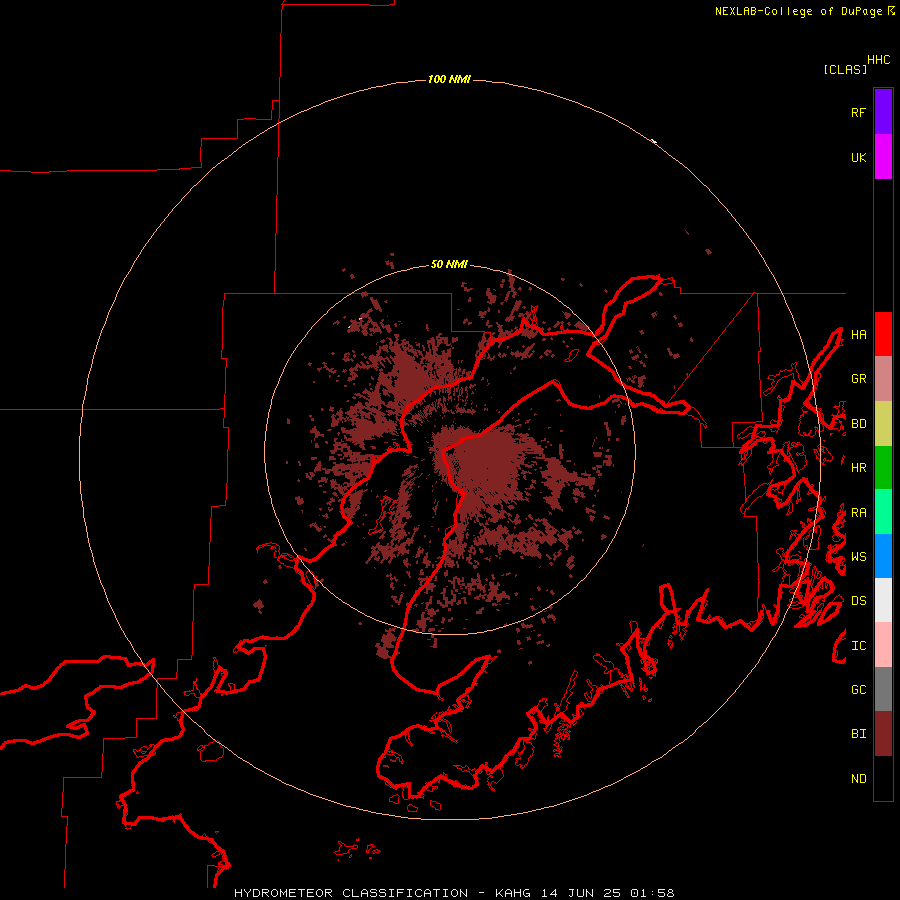The height and width of the screenshot is (900, 900).
Task: Click the IC legend label
Action: point(858,646)
